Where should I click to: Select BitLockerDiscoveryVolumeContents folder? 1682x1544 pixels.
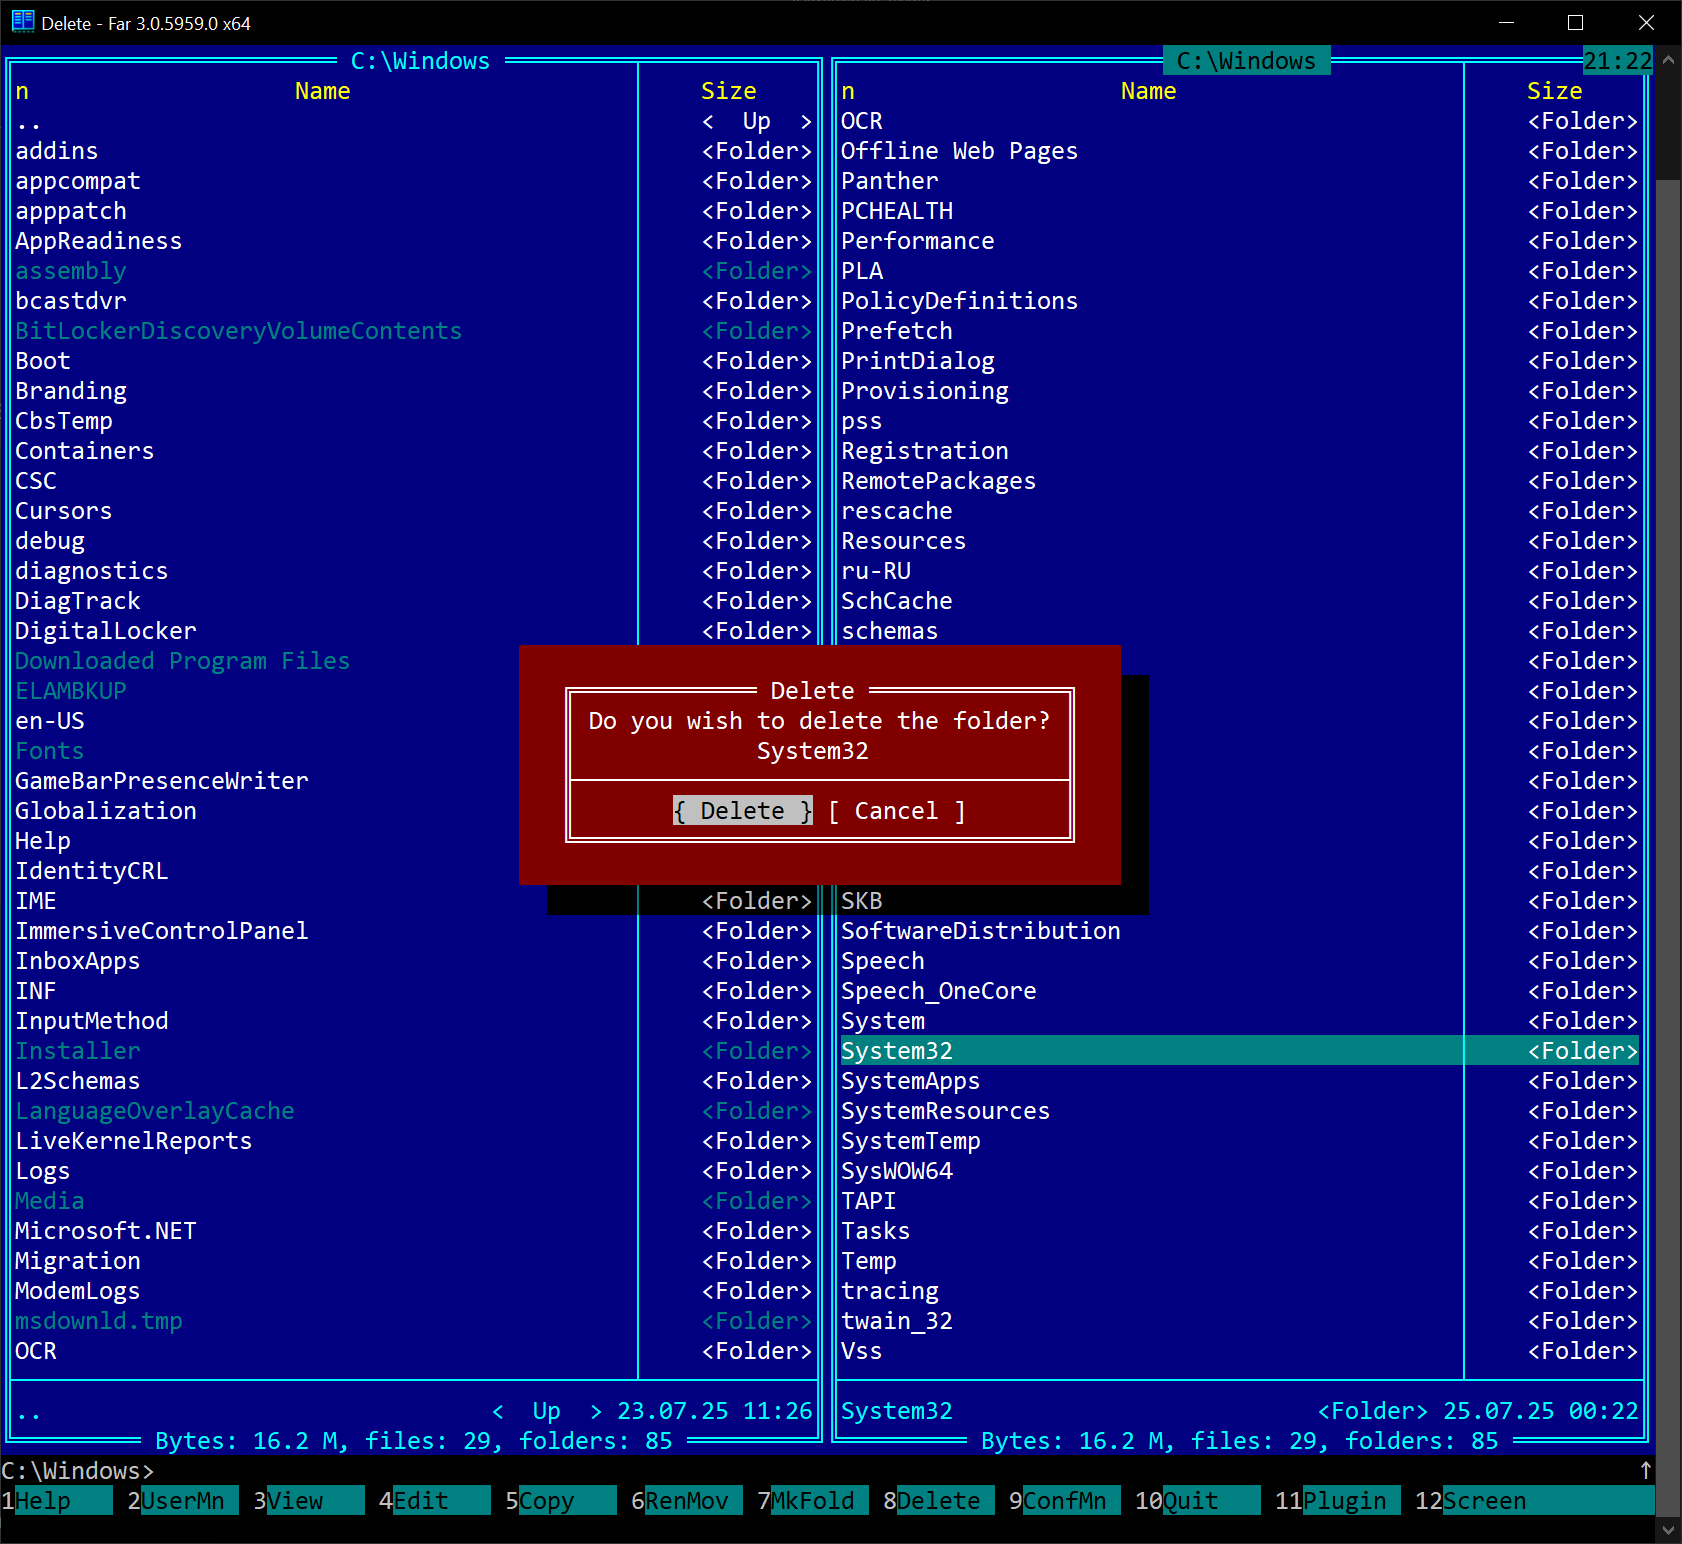click(x=413, y=331)
